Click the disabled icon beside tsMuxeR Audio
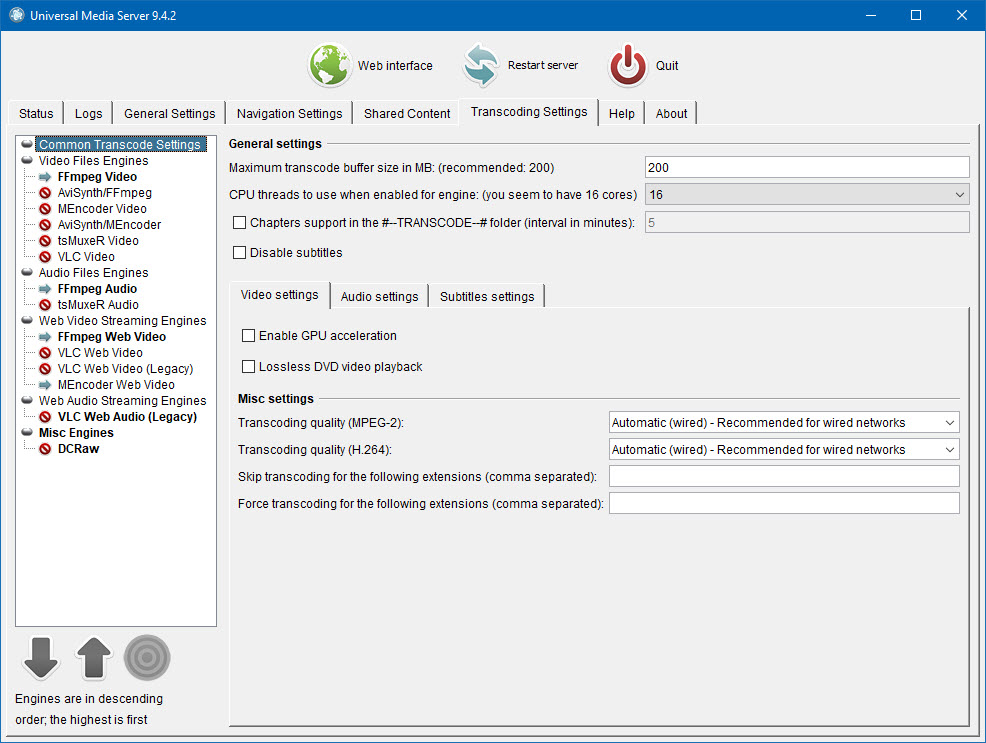The height and width of the screenshot is (743, 986). point(45,305)
